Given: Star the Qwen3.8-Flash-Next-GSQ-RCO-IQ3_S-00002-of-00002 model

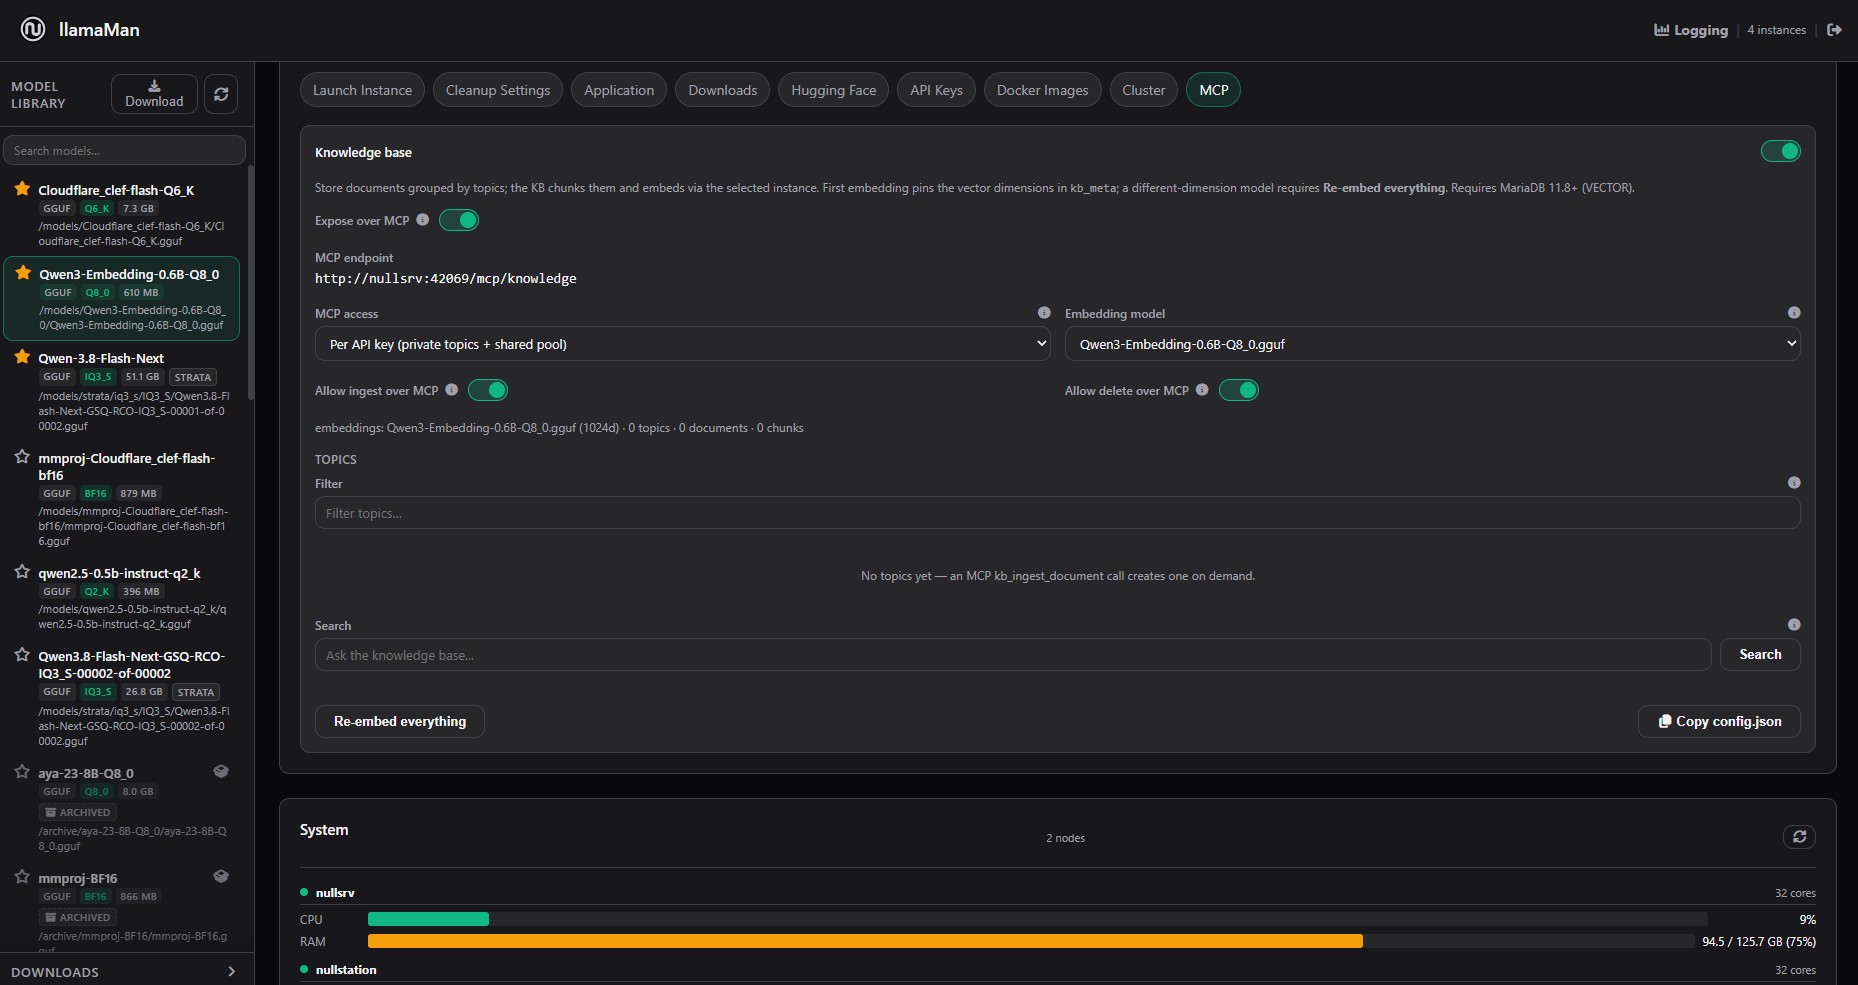Looking at the screenshot, I should tap(22, 655).
